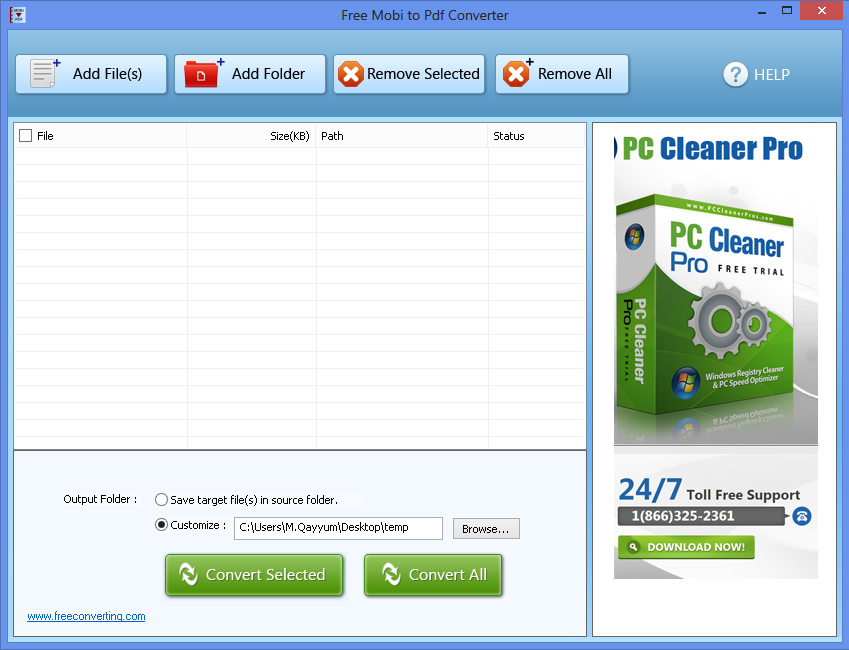Viewport: 849px width, 650px height.
Task: Click the Convert Selected recycle icon
Action: tap(188, 574)
